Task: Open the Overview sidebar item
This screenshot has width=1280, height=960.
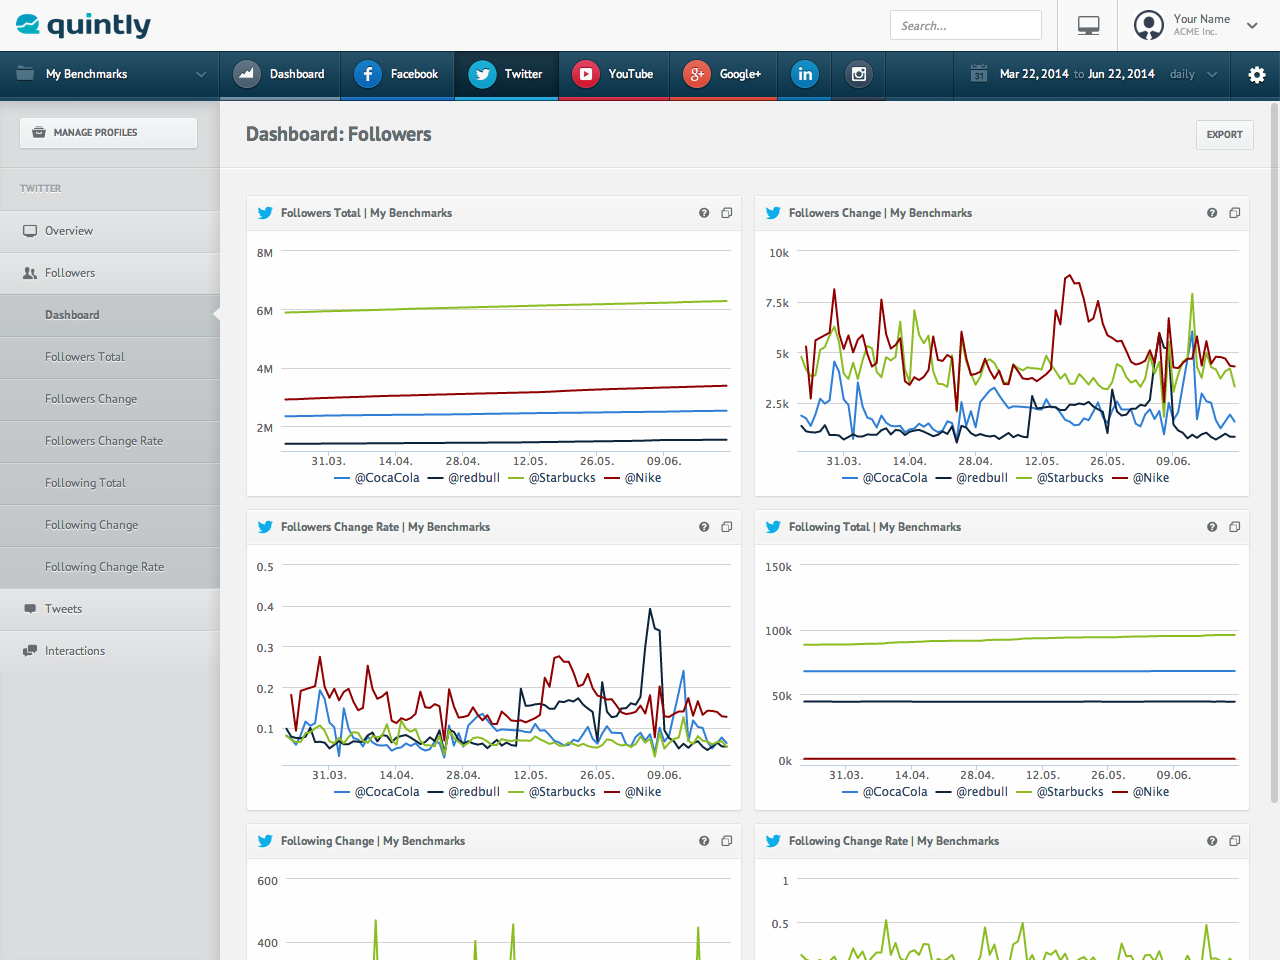Action: coord(110,231)
